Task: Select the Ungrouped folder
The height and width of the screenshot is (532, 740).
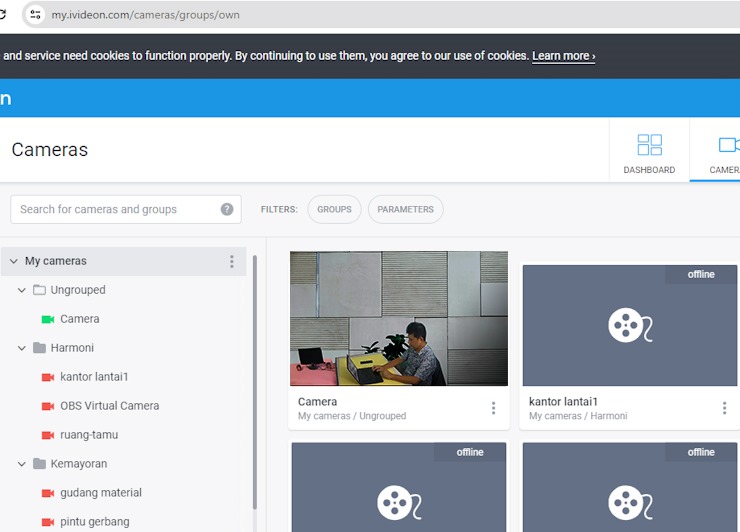Action: point(78,290)
